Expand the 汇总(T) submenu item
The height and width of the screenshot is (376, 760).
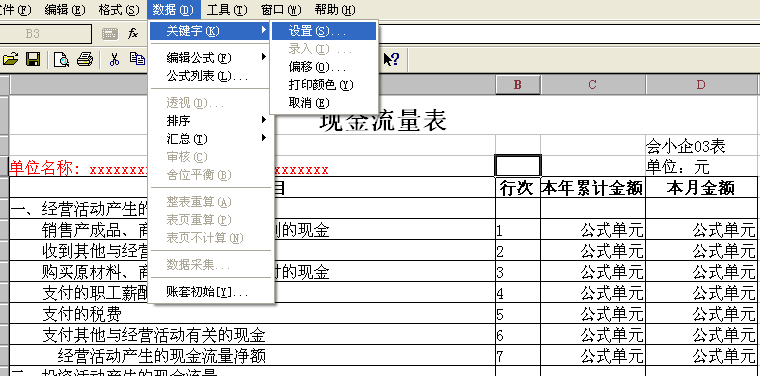tap(210, 139)
